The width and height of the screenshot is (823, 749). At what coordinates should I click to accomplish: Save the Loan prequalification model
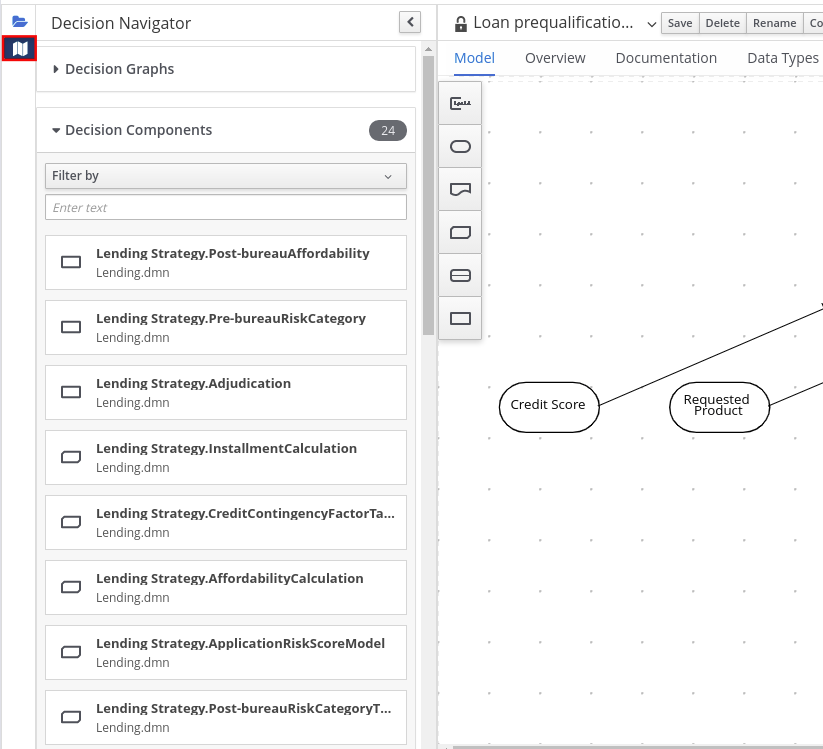679,22
